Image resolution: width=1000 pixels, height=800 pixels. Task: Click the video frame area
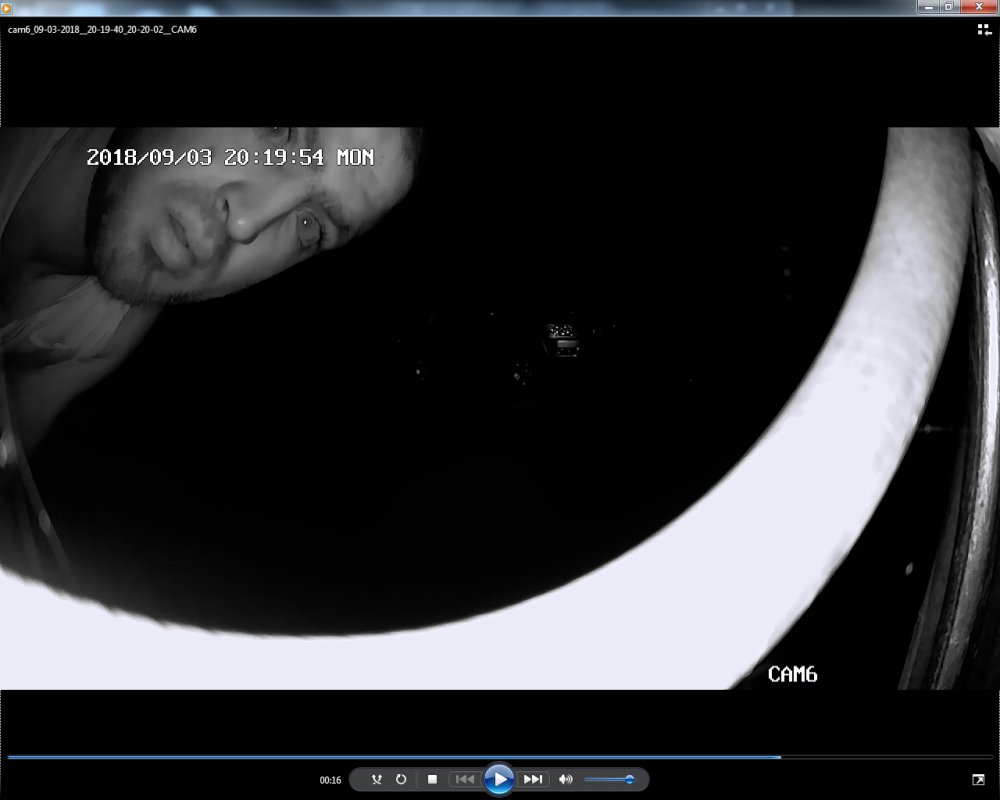point(499,408)
